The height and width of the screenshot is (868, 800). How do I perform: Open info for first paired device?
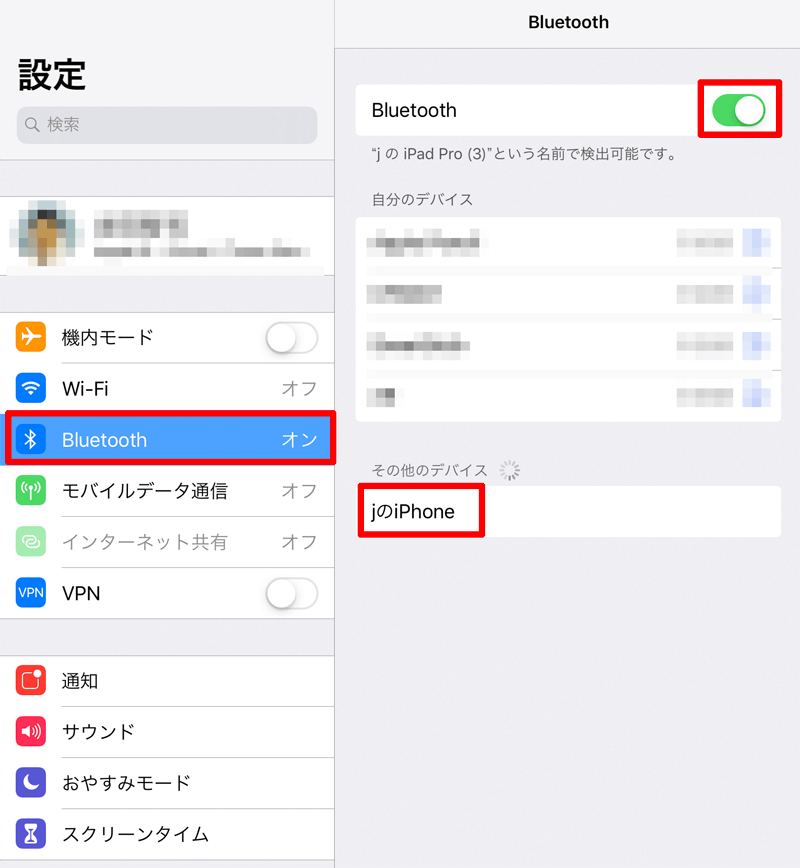click(x=756, y=242)
